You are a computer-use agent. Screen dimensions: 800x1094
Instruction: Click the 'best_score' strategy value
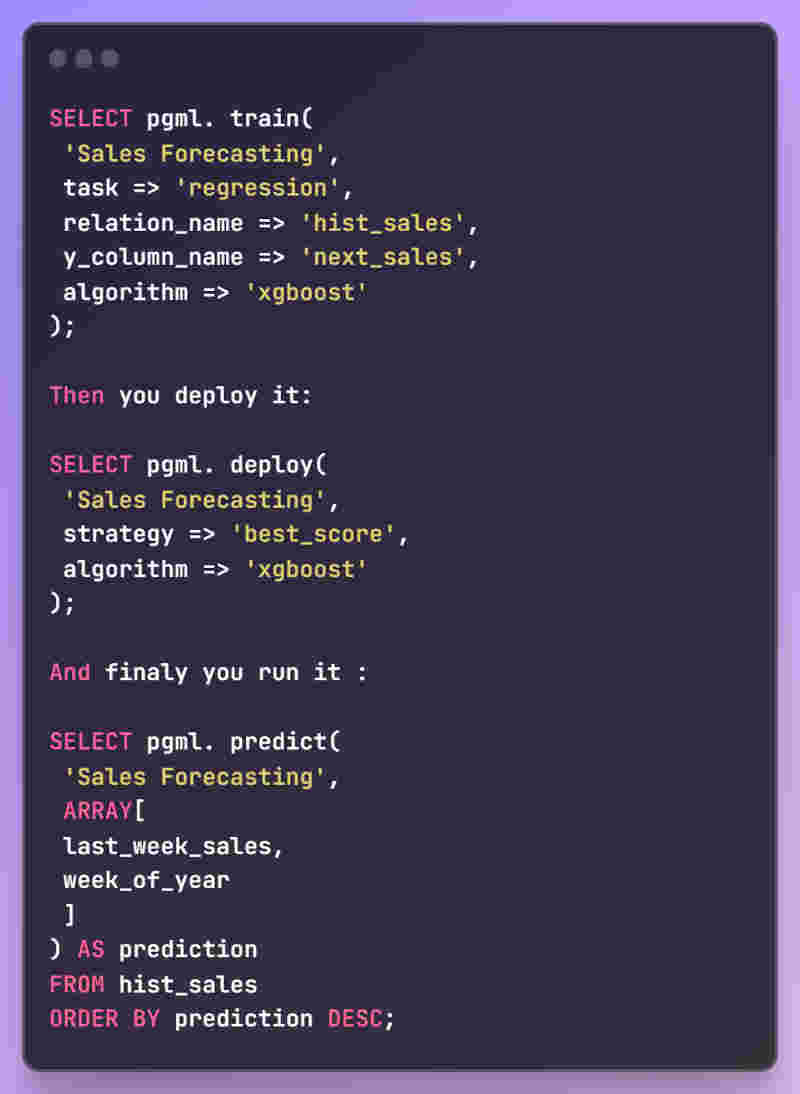[x=313, y=534]
